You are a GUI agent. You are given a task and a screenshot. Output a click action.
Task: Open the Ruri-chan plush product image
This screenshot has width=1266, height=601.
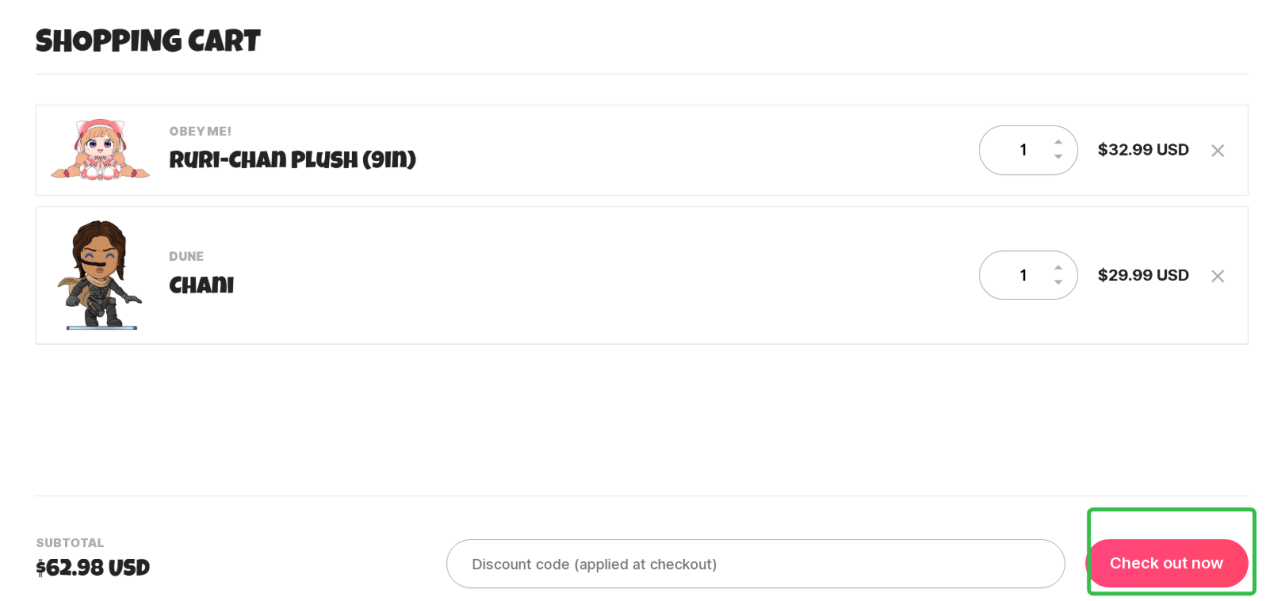coord(100,150)
